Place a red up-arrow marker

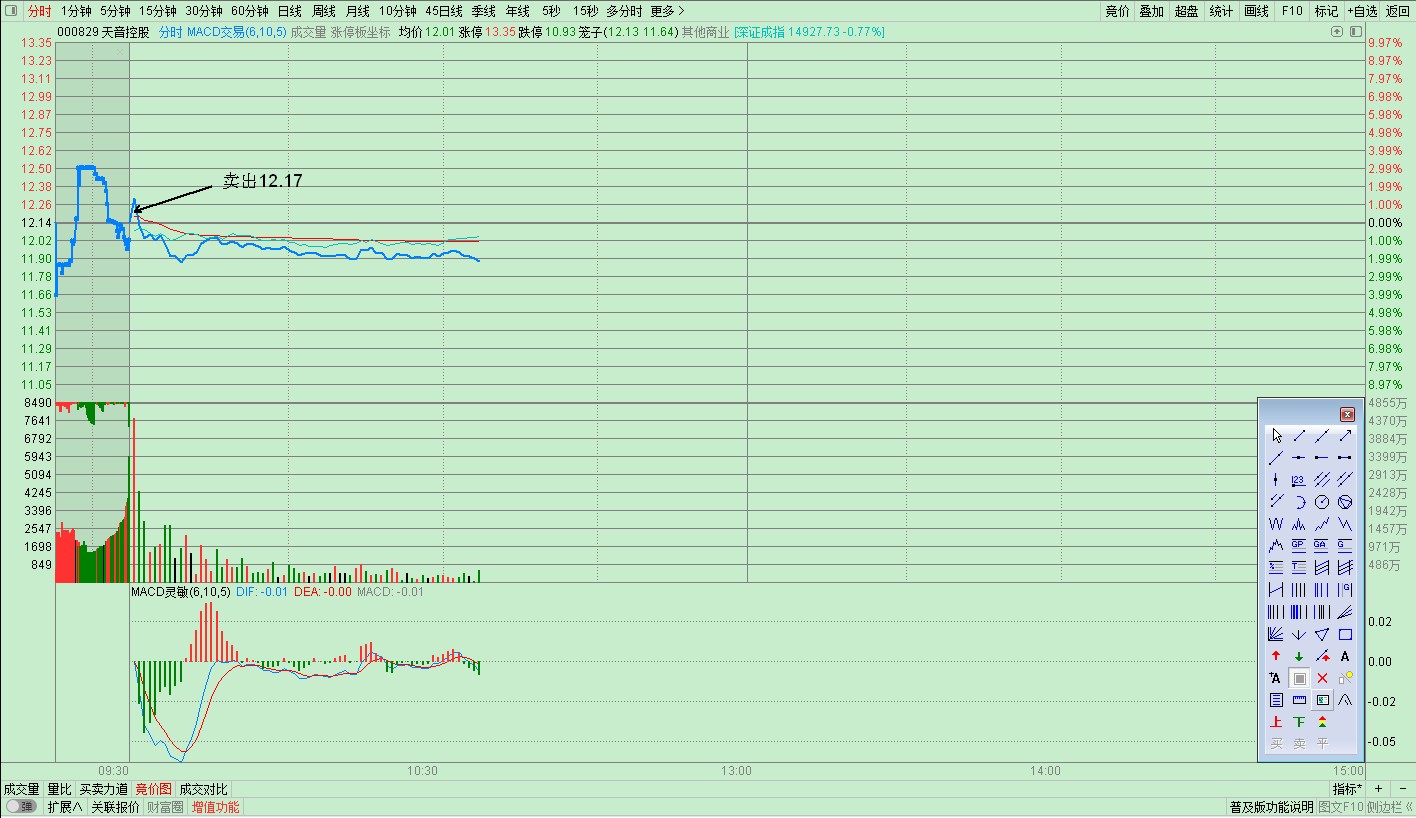click(x=1276, y=656)
